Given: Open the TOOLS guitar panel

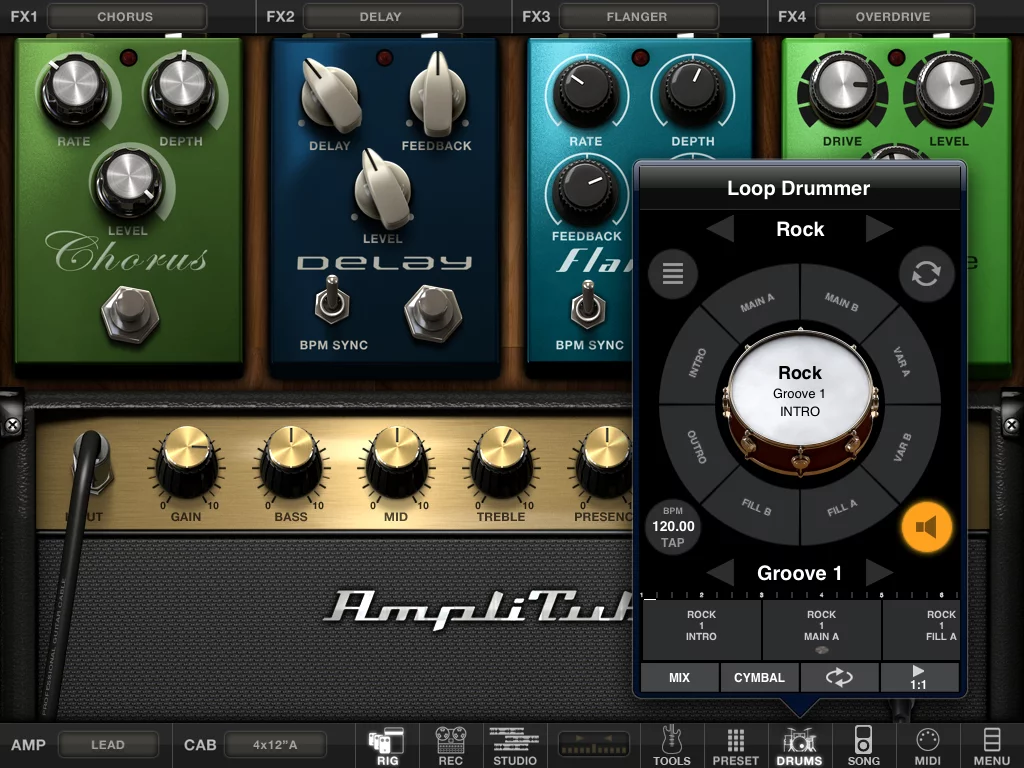Looking at the screenshot, I should (672, 746).
